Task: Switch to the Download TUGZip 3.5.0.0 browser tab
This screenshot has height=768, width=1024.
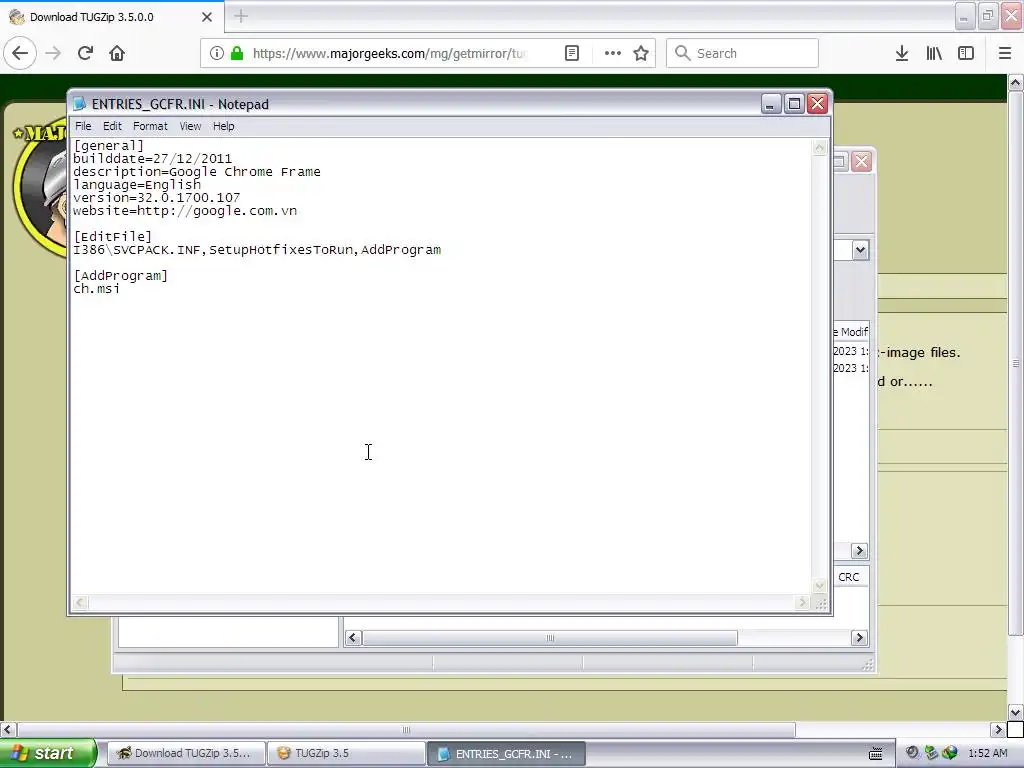Action: pyautogui.click(x=111, y=17)
